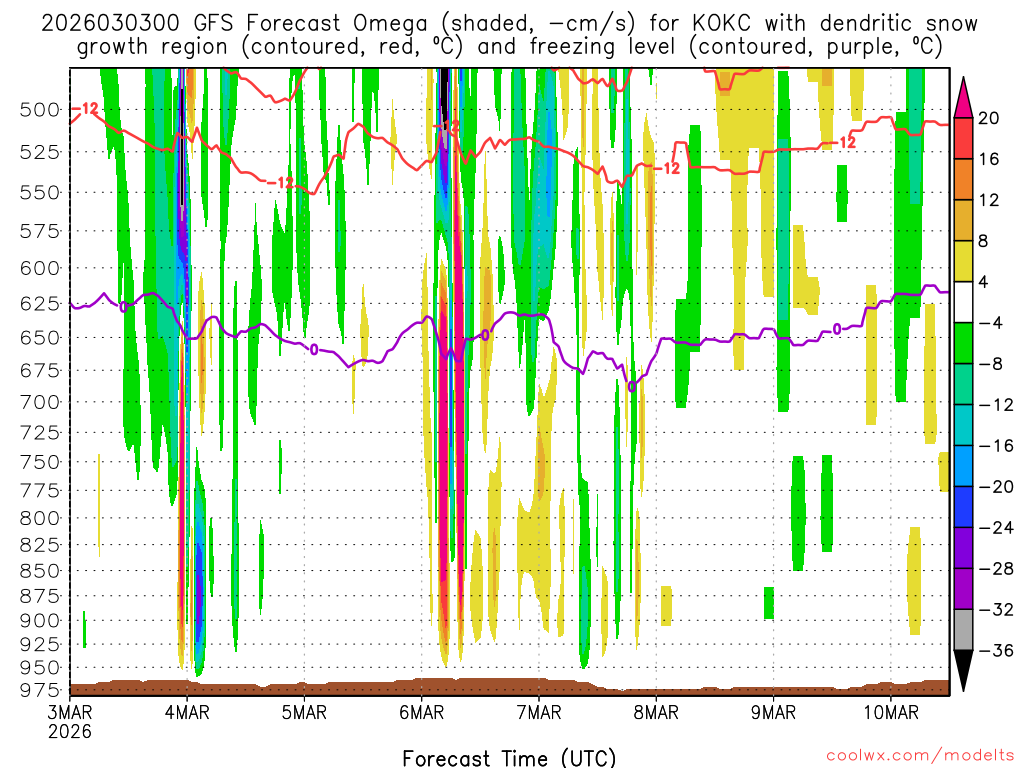Click the 875 pressure level label
Image resolution: width=1024 pixels, height=768 pixels.
pyautogui.click(x=40, y=596)
